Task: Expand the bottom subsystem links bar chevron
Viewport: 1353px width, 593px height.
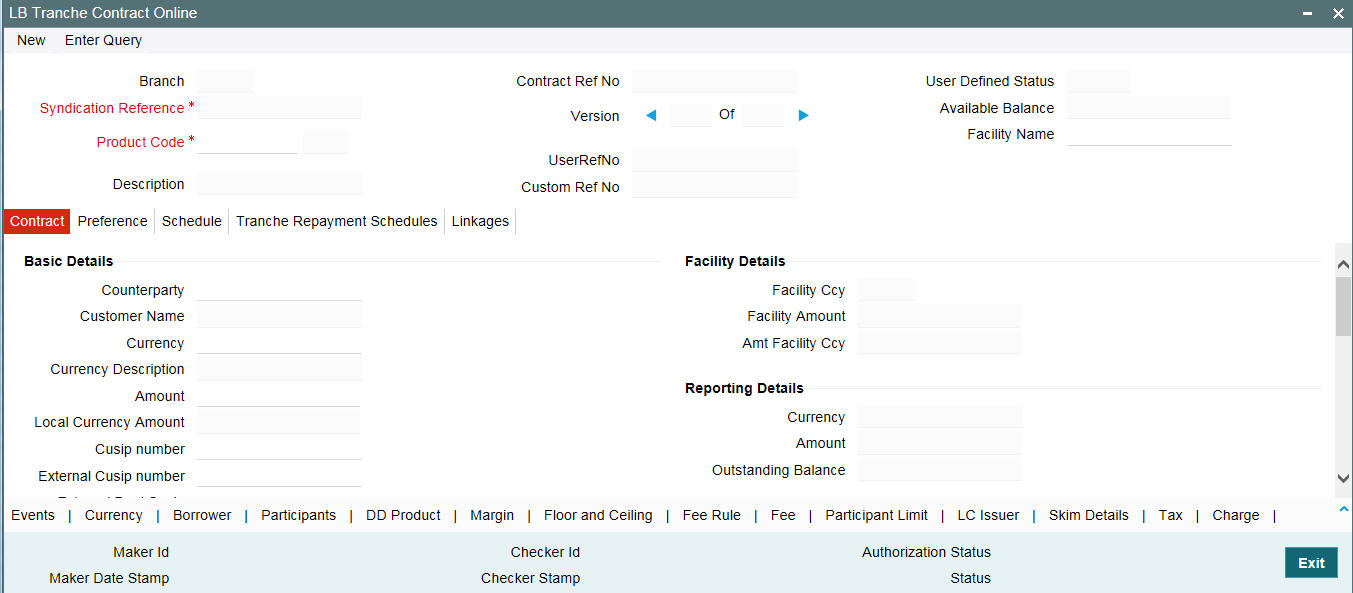Action: [1343, 509]
